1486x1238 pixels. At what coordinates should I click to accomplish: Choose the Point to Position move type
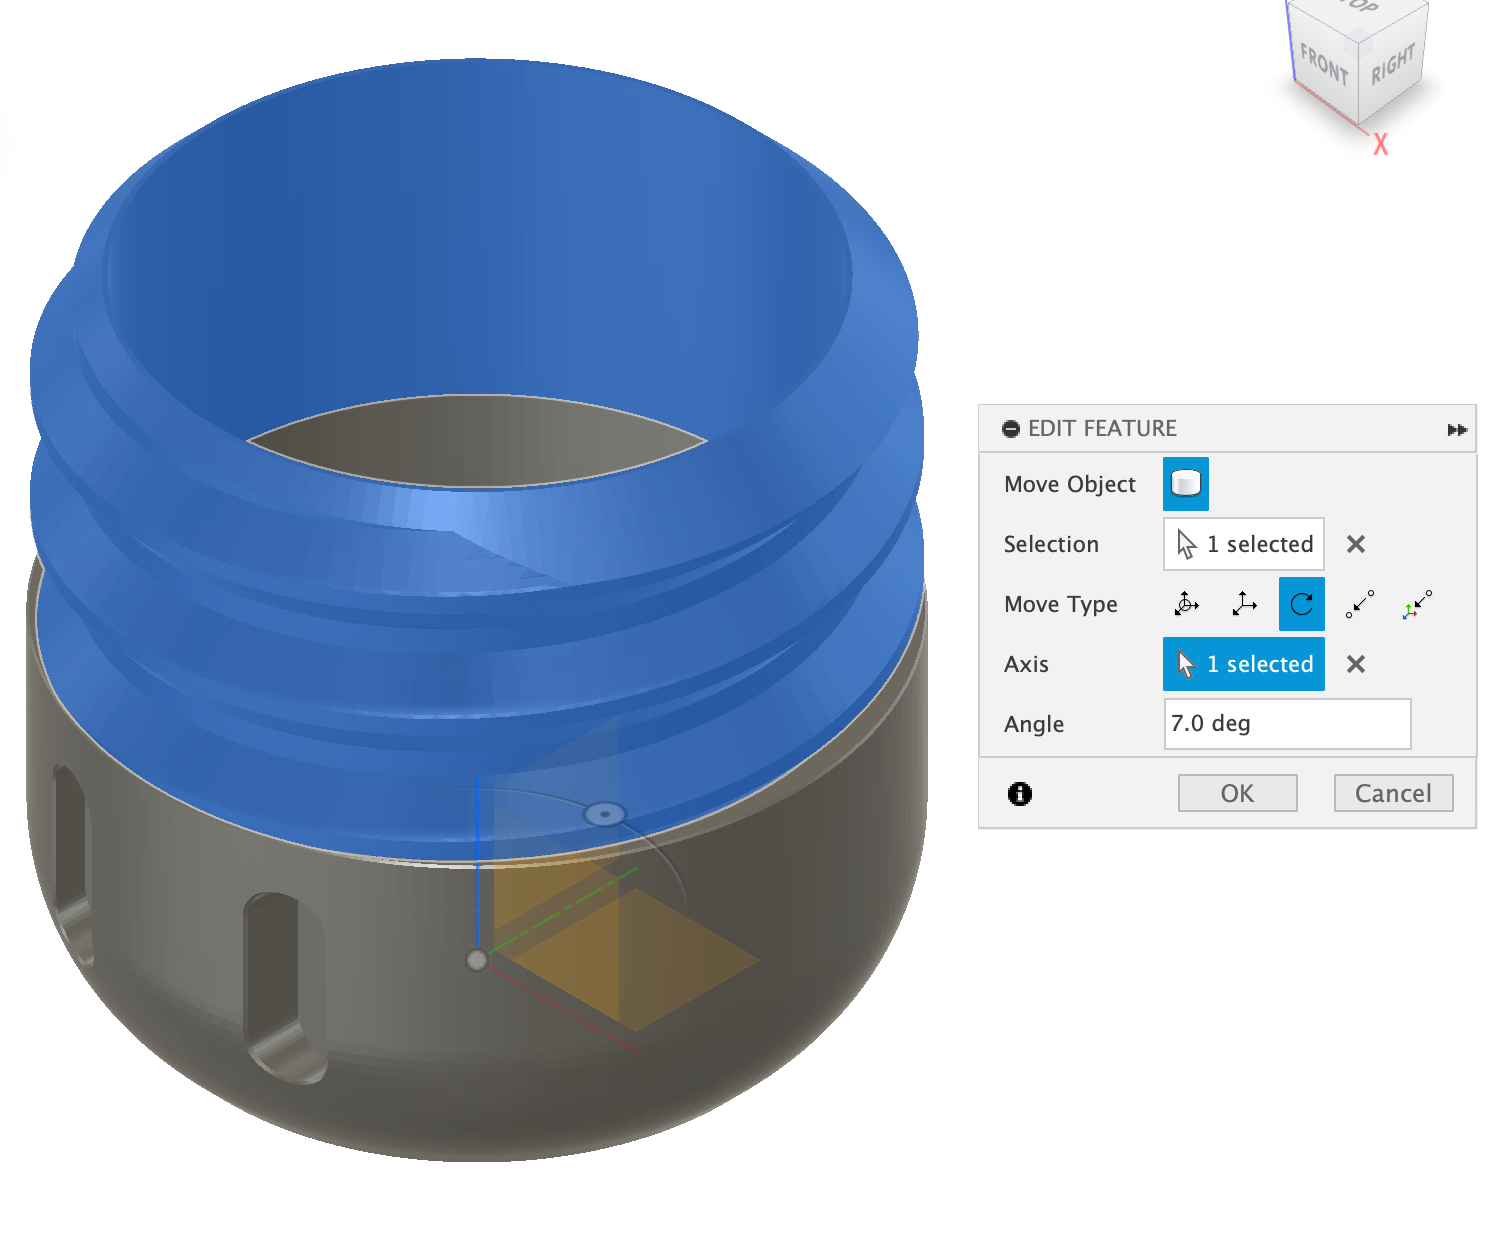click(1417, 604)
